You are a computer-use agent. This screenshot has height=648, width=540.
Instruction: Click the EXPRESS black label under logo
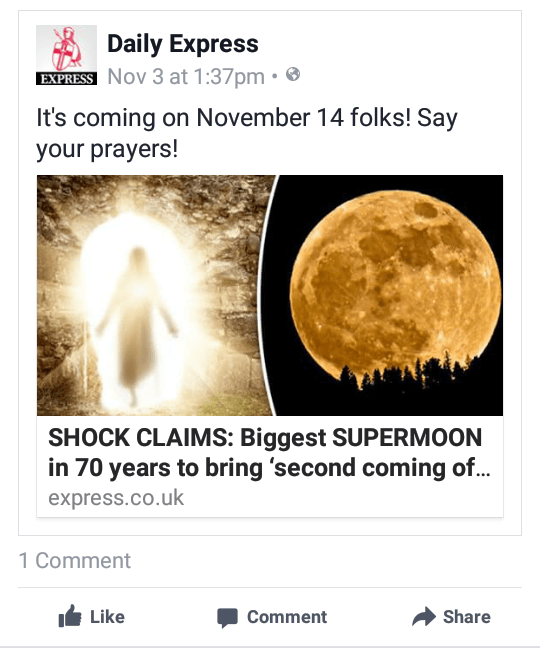click(66, 79)
